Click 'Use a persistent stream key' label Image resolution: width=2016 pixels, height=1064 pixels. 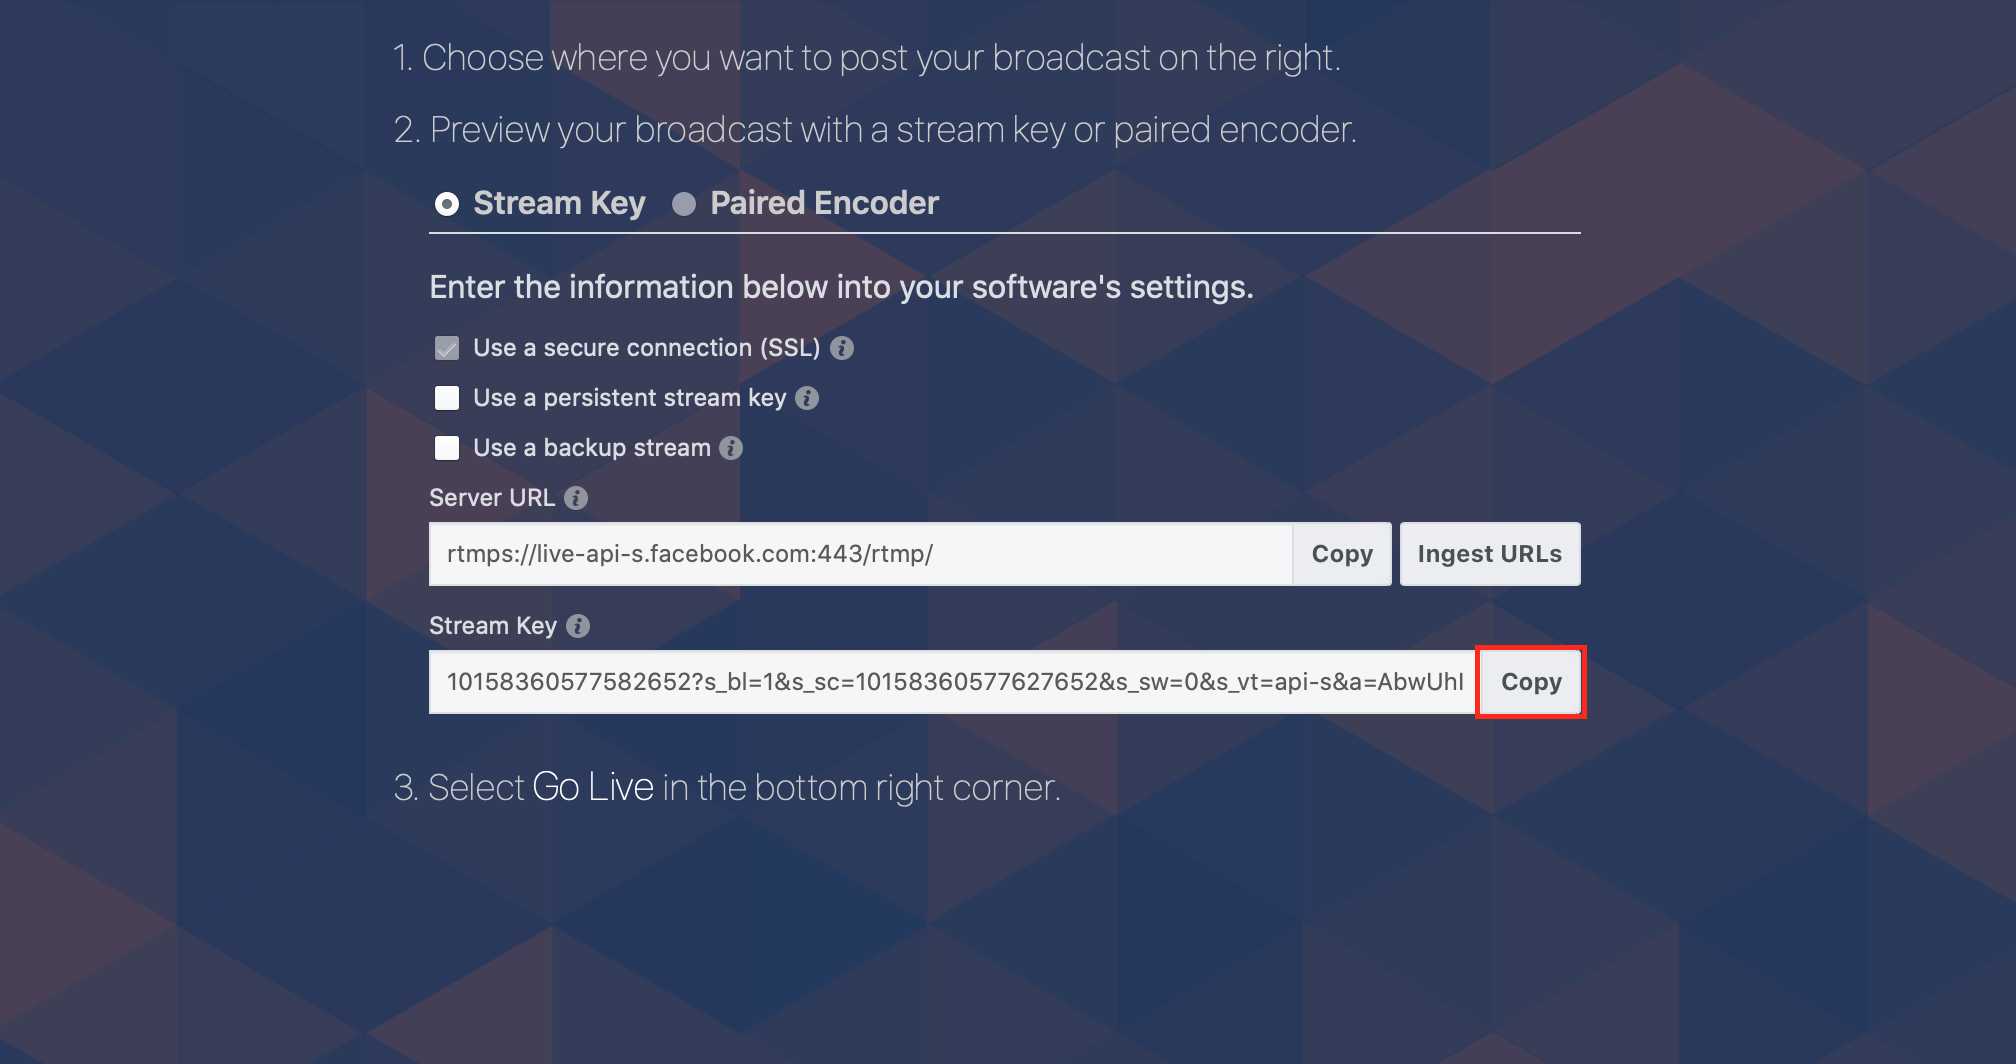coord(629,398)
